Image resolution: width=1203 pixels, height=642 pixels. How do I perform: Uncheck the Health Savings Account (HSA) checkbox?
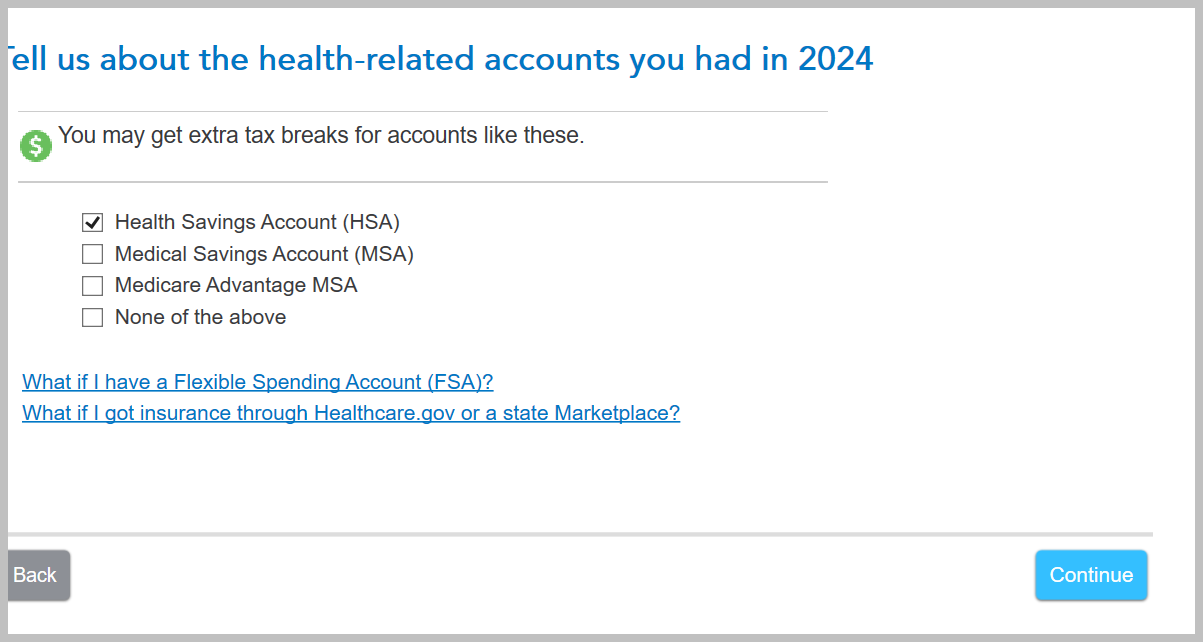pyautogui.click(x=92, y=222)
